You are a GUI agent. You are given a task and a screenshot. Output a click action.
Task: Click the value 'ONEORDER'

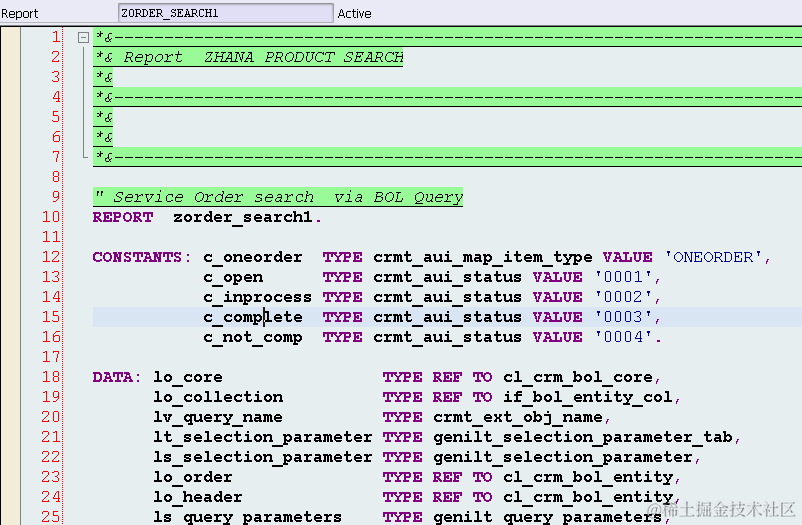pyautogui.click(x=713, y=257)
